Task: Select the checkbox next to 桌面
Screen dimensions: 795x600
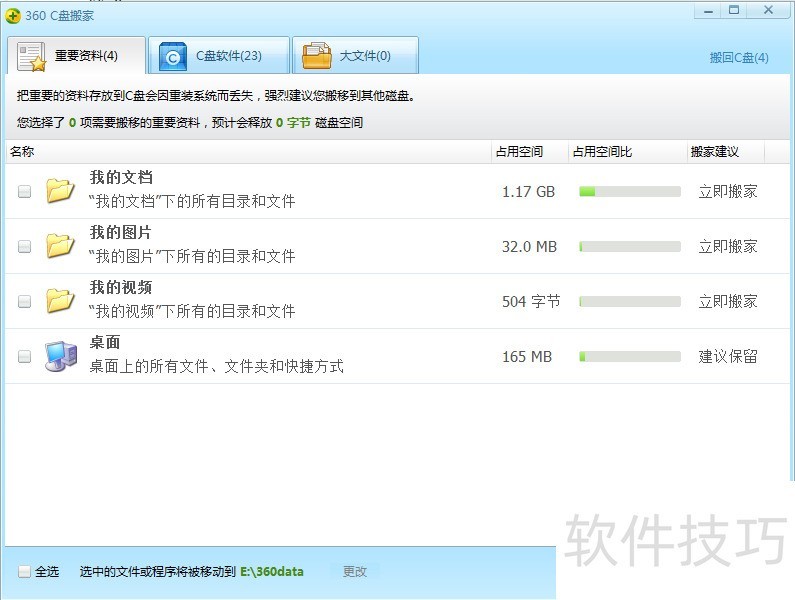Action: point(25,357)
